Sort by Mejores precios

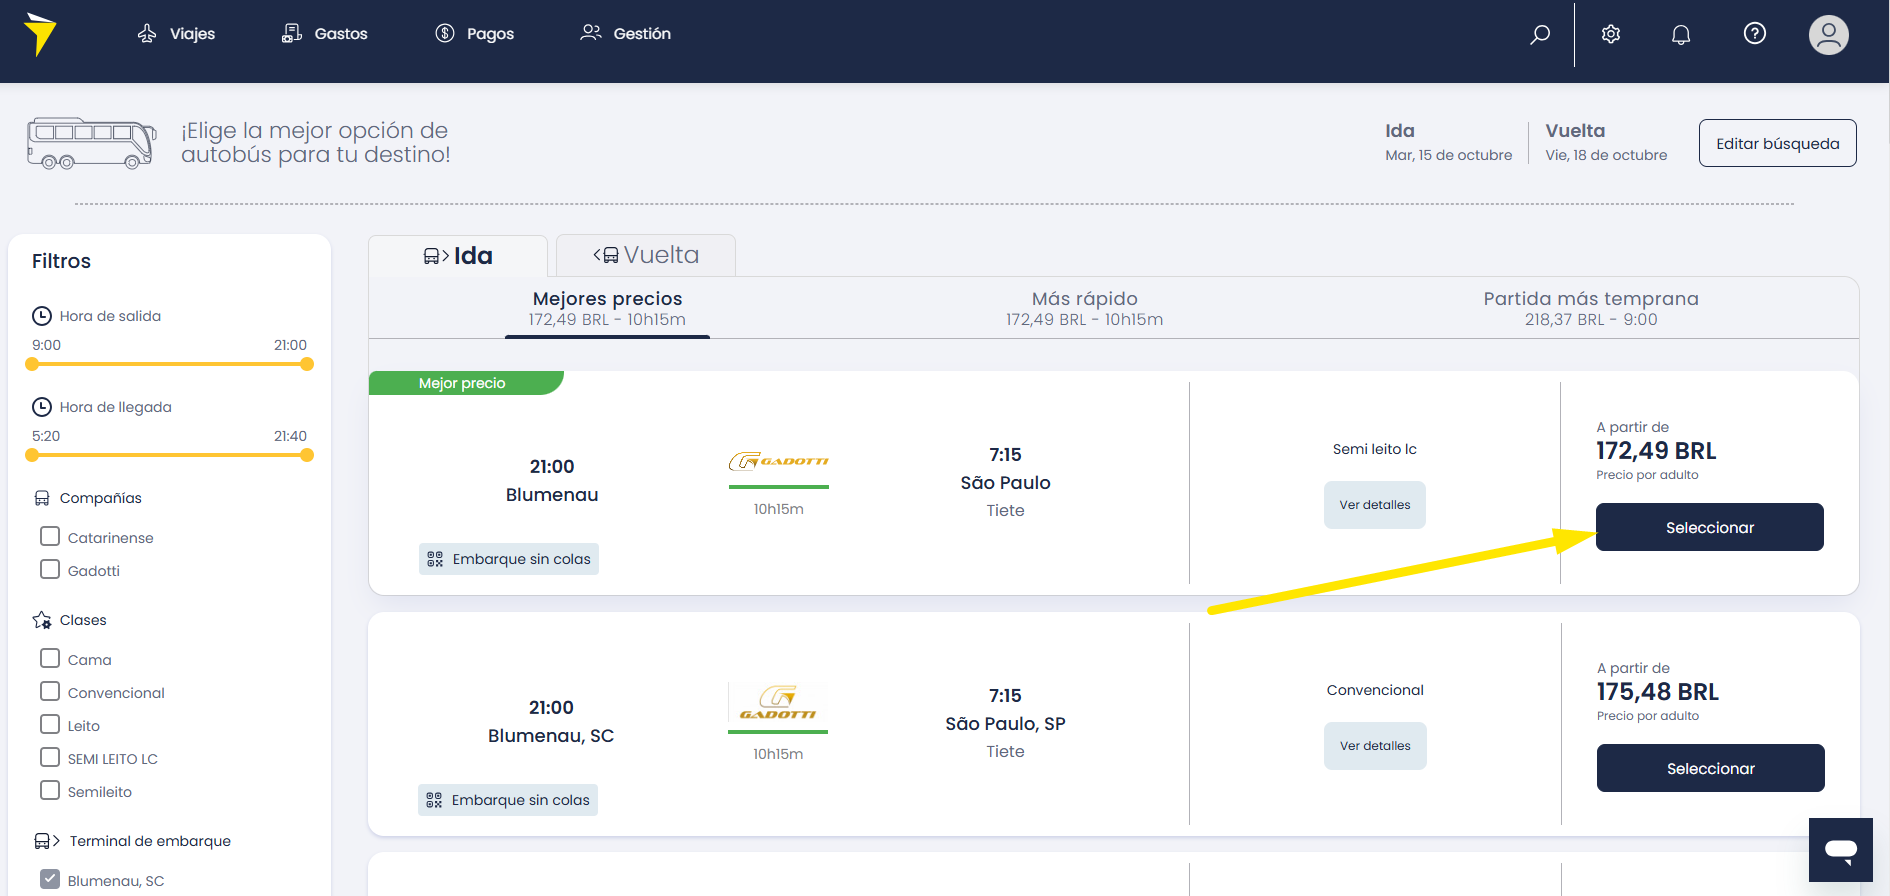click(x=607, y=308)
